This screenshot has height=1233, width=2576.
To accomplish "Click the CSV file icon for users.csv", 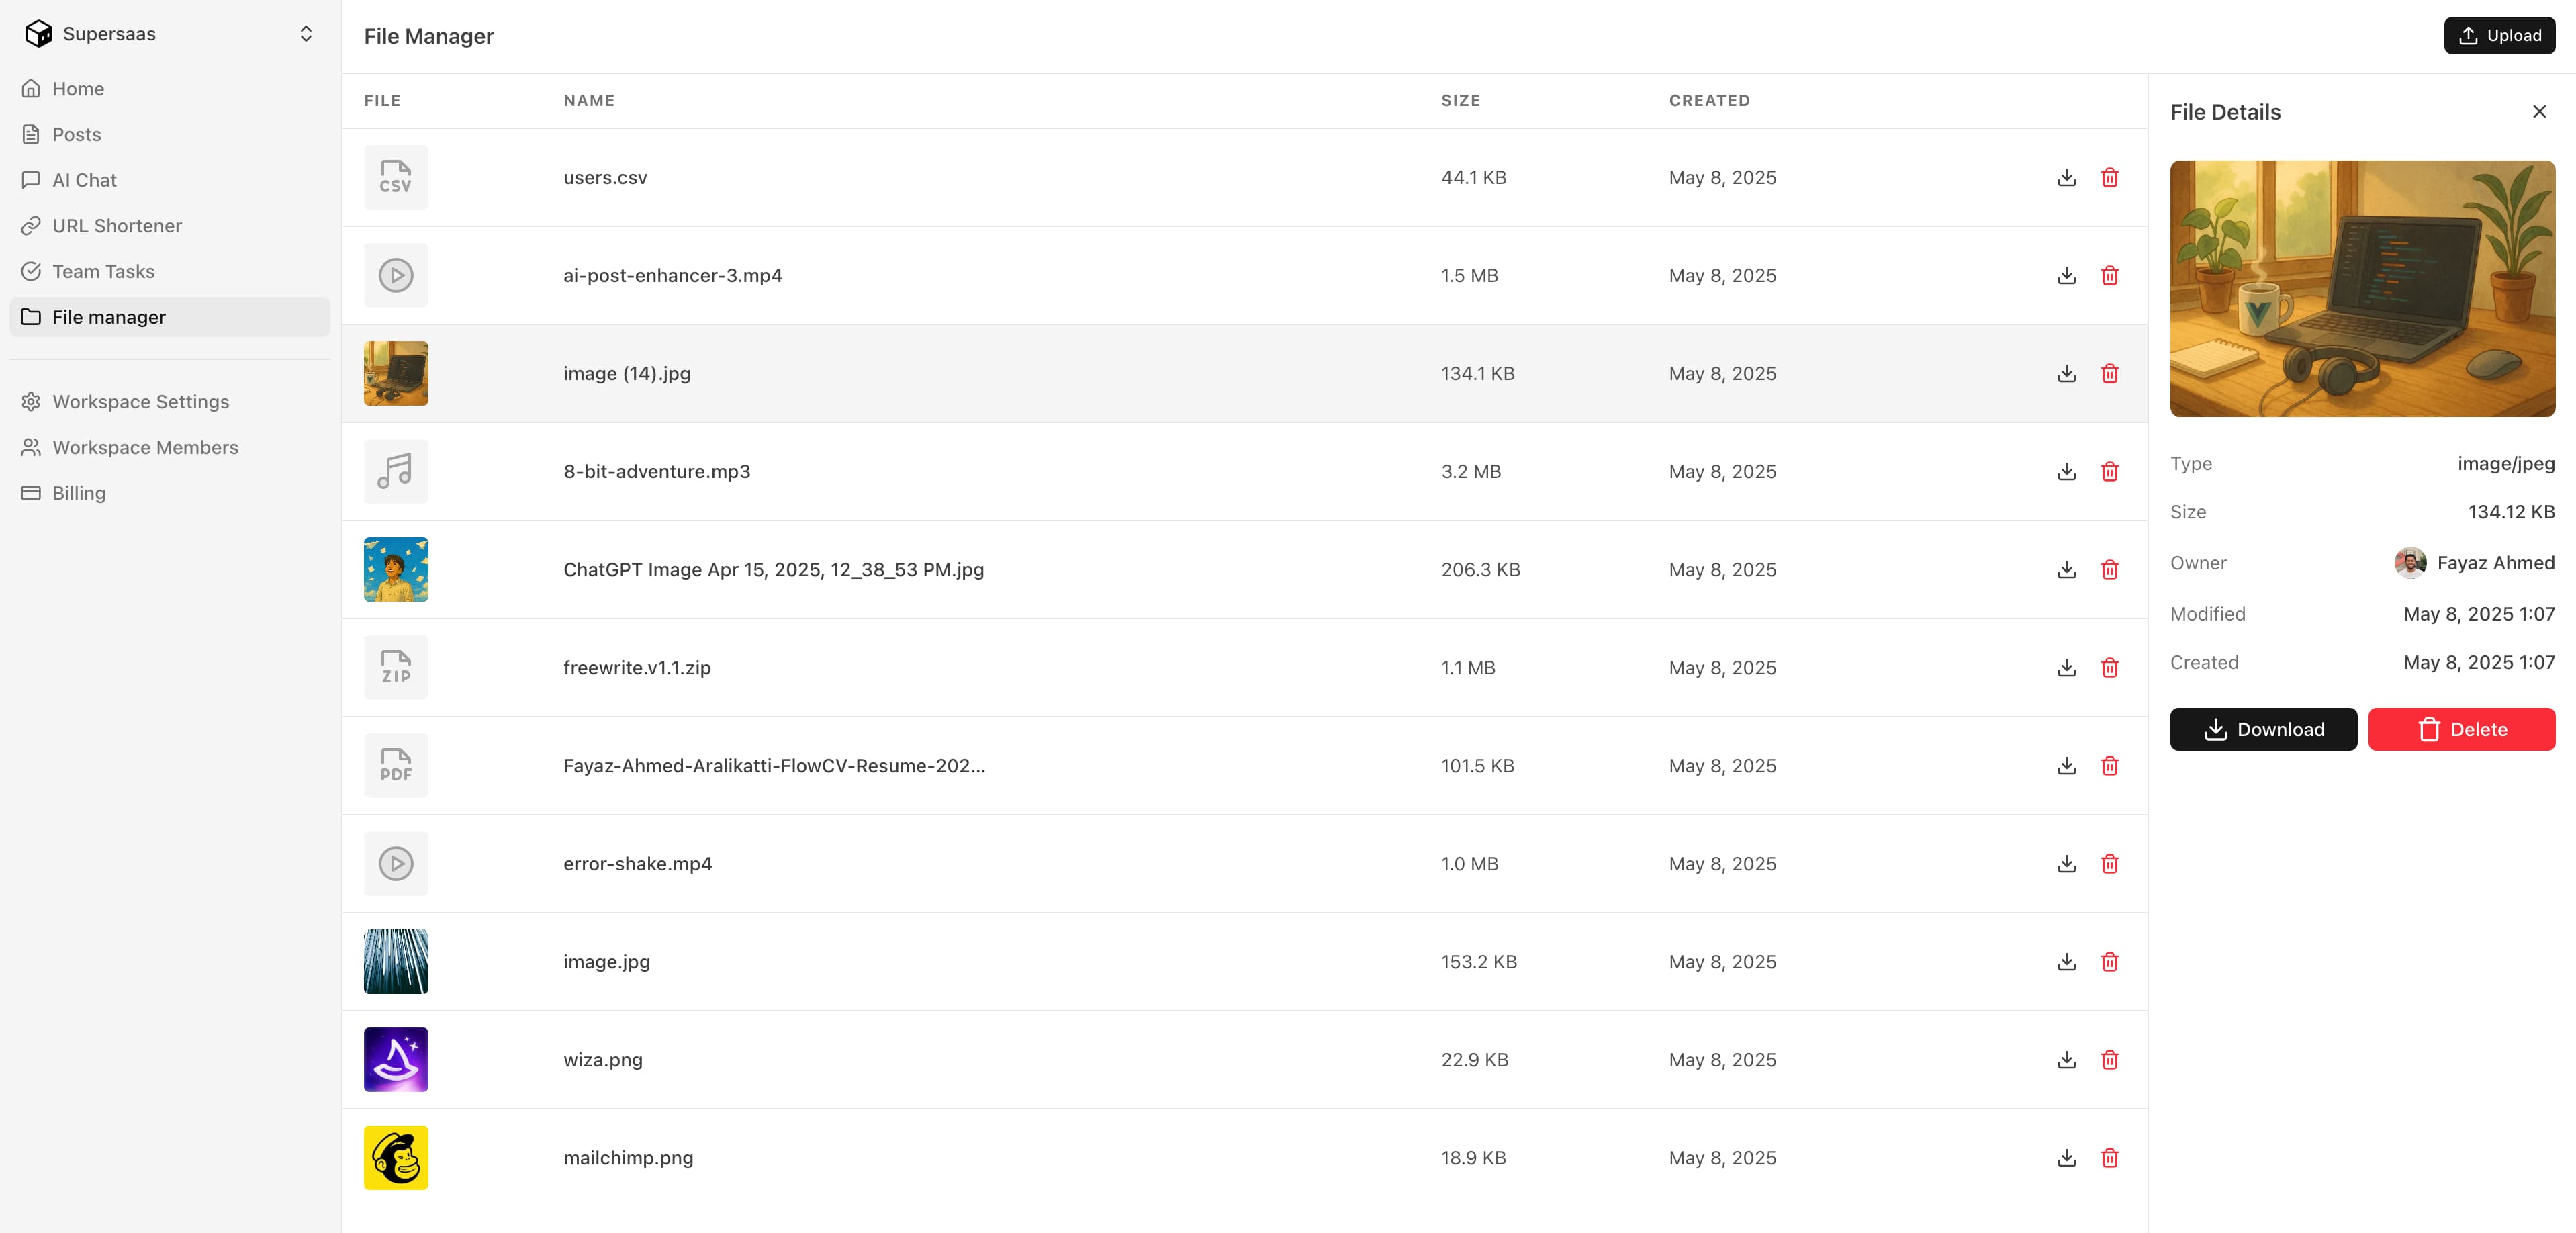I will click(396, 178).
